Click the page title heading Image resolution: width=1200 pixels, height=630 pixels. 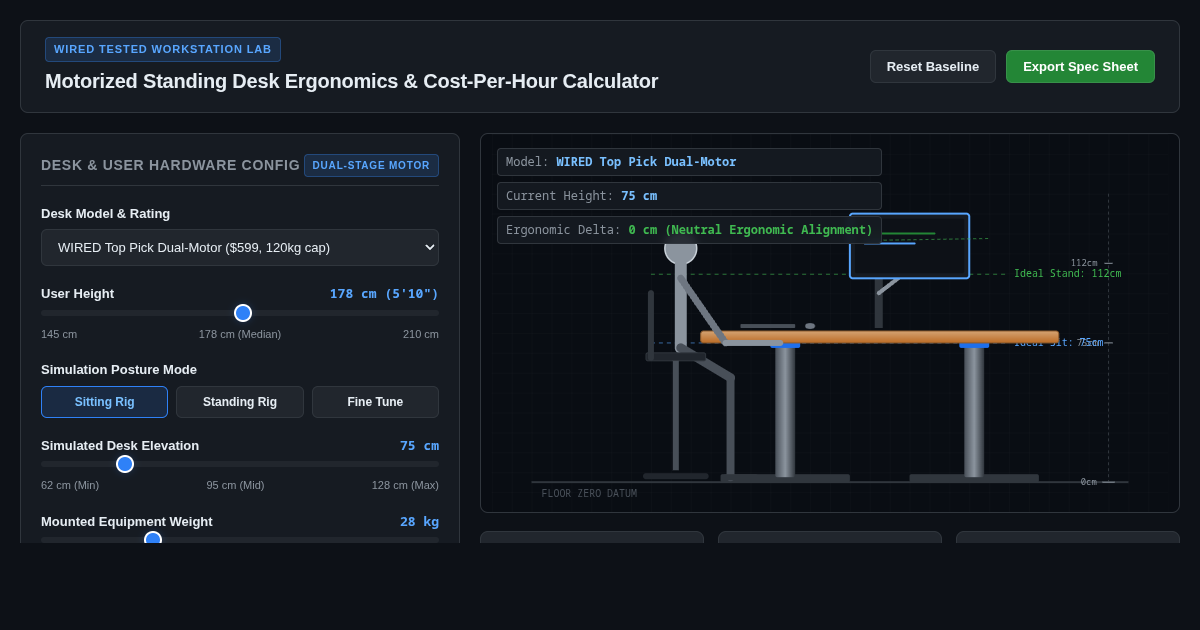(x=351, y=81)
